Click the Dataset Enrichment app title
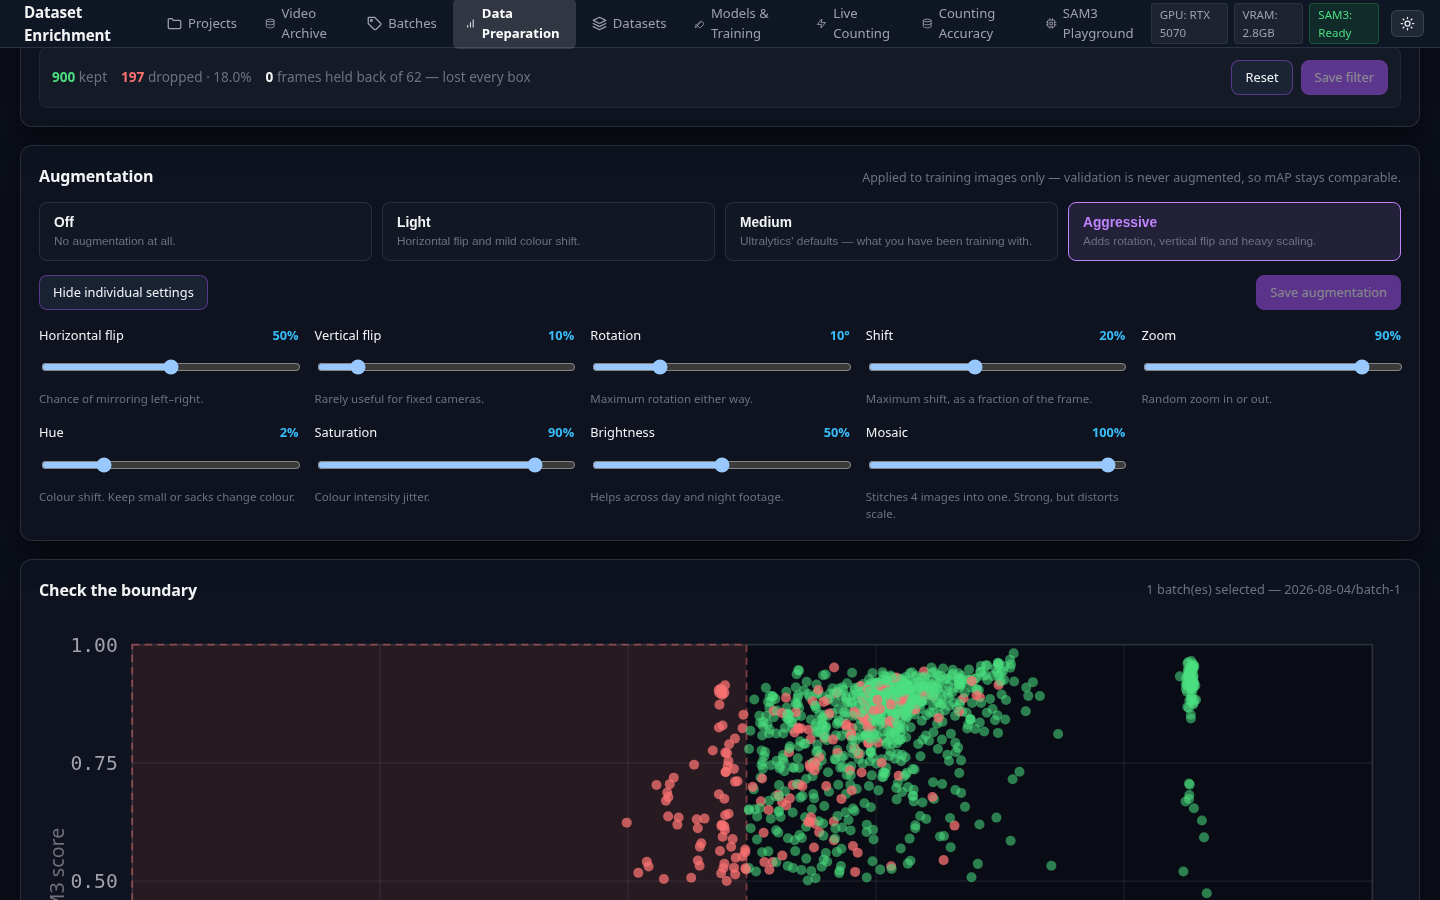1440x900 pixels. click(67, 23)
